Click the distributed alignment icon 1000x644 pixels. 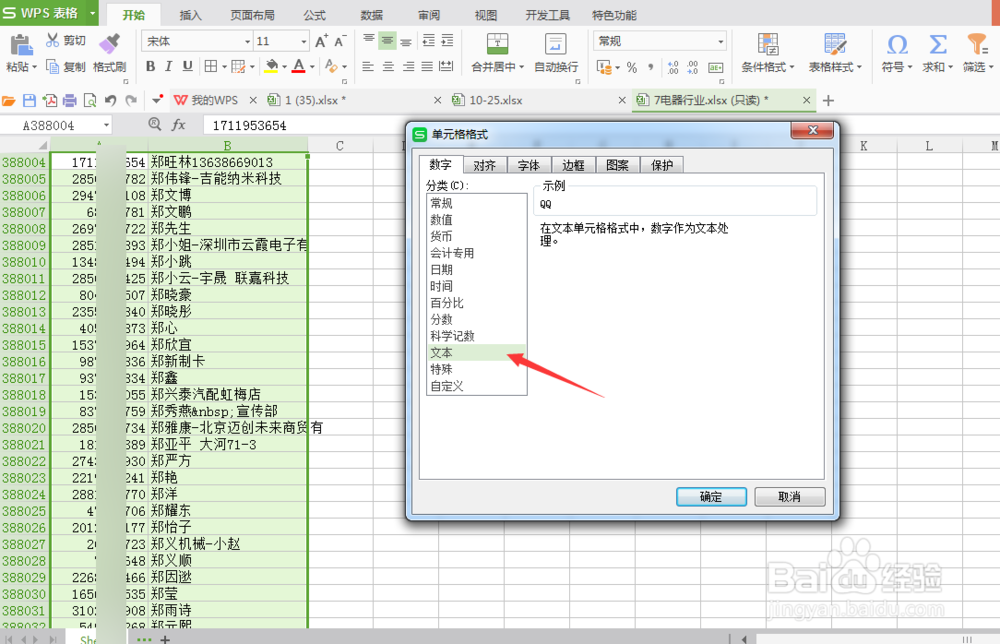446,66
